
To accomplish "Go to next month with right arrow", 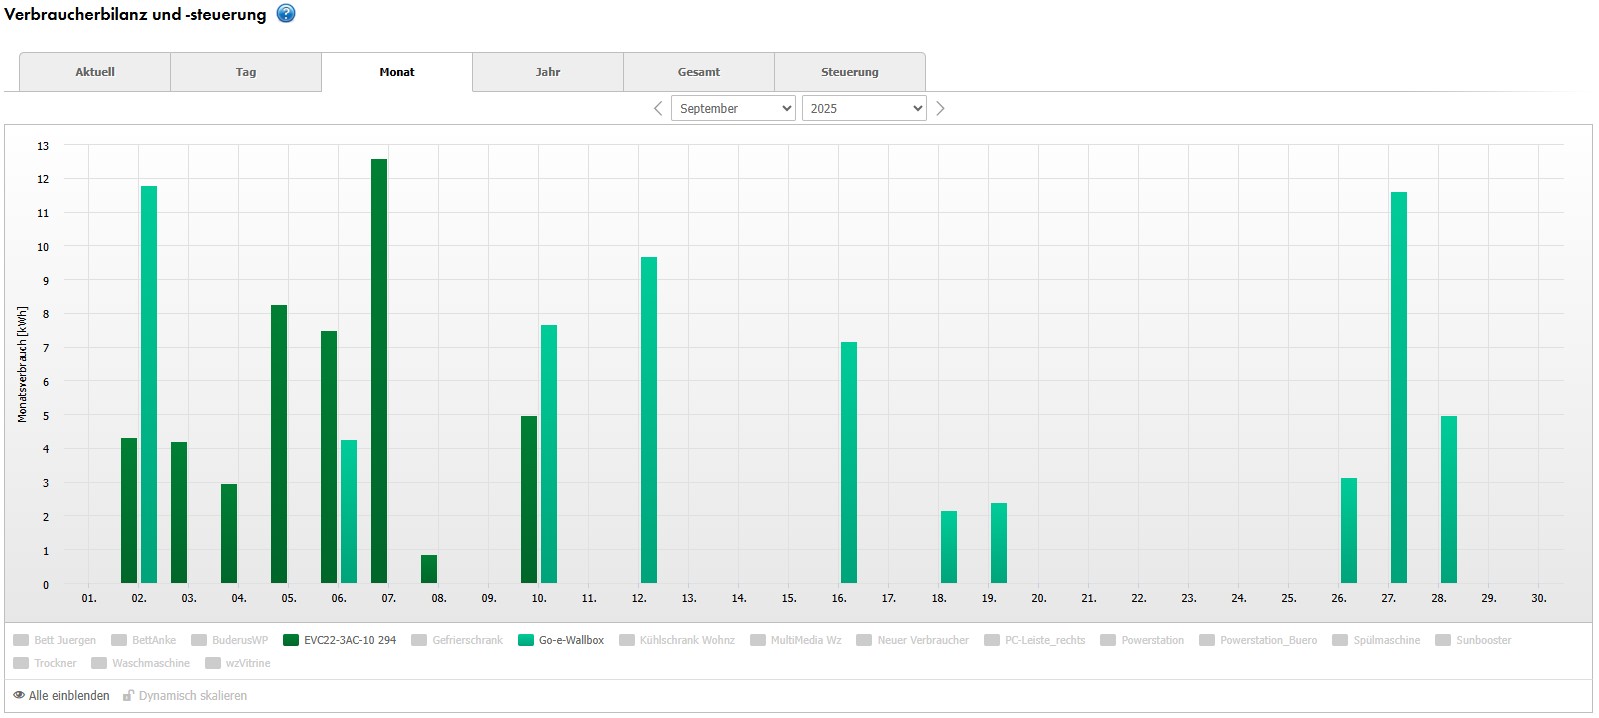I will pyautogui.click(x=940, y=108).
